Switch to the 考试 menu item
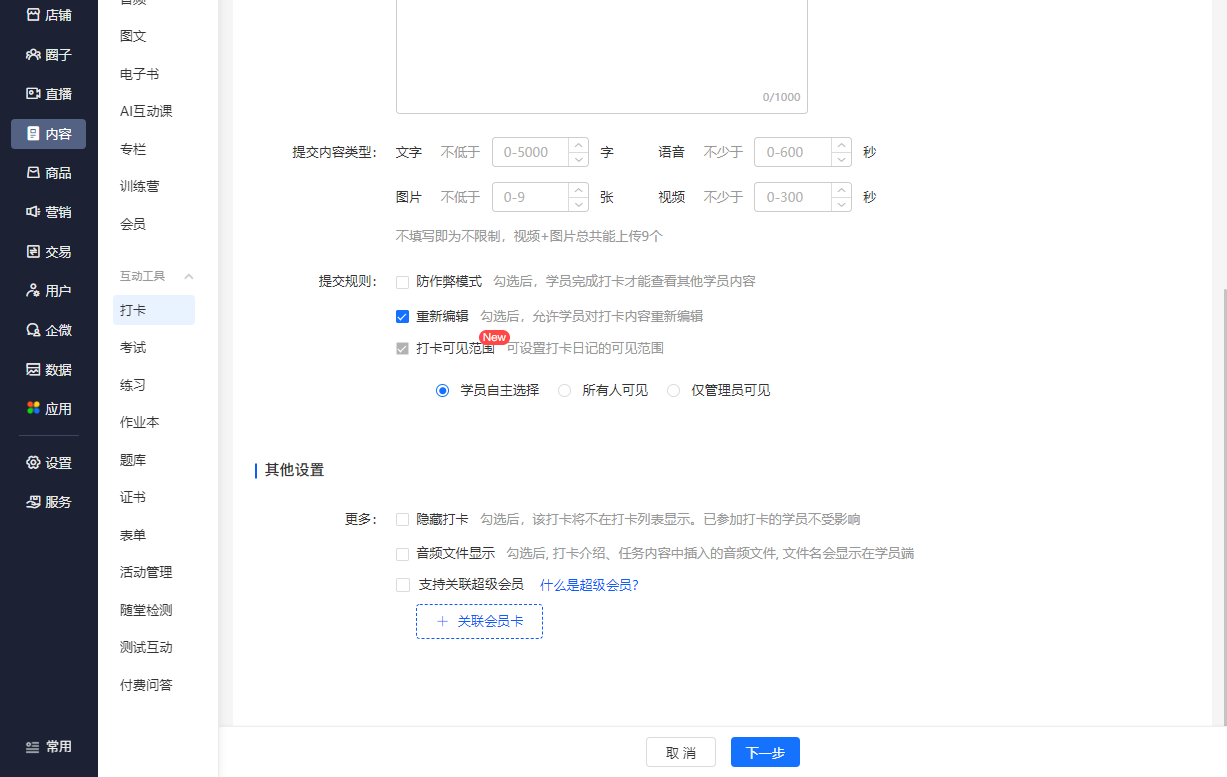 pos(133,347)
